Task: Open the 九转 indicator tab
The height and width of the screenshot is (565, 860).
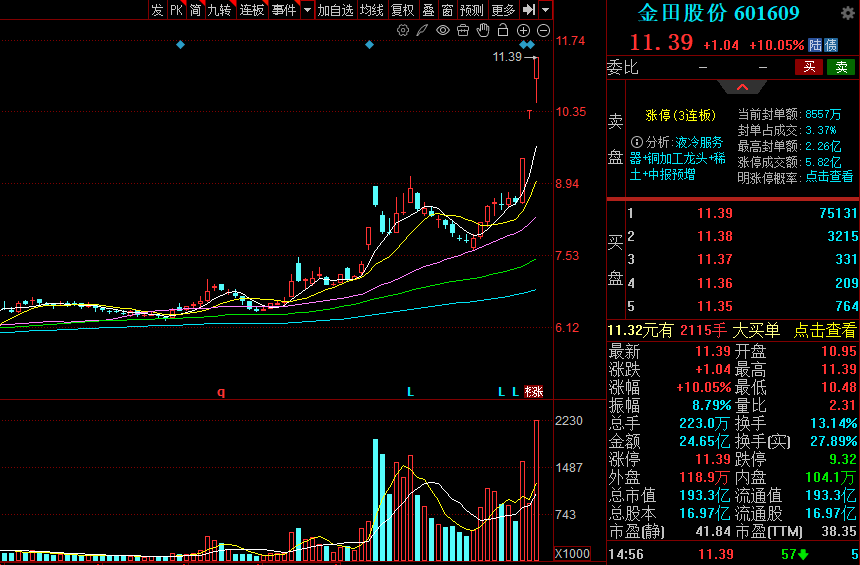Action: (x=219, y=10)
